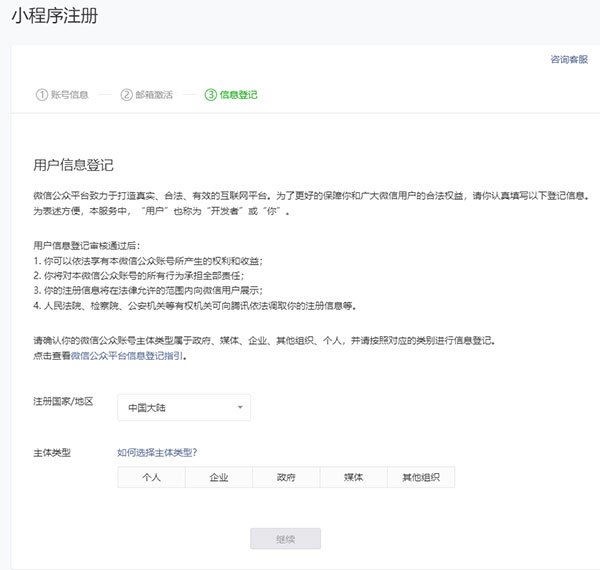
Task: Choose the 媒体 subject type option
Action: pyautogui.click(x=353, y=478)
